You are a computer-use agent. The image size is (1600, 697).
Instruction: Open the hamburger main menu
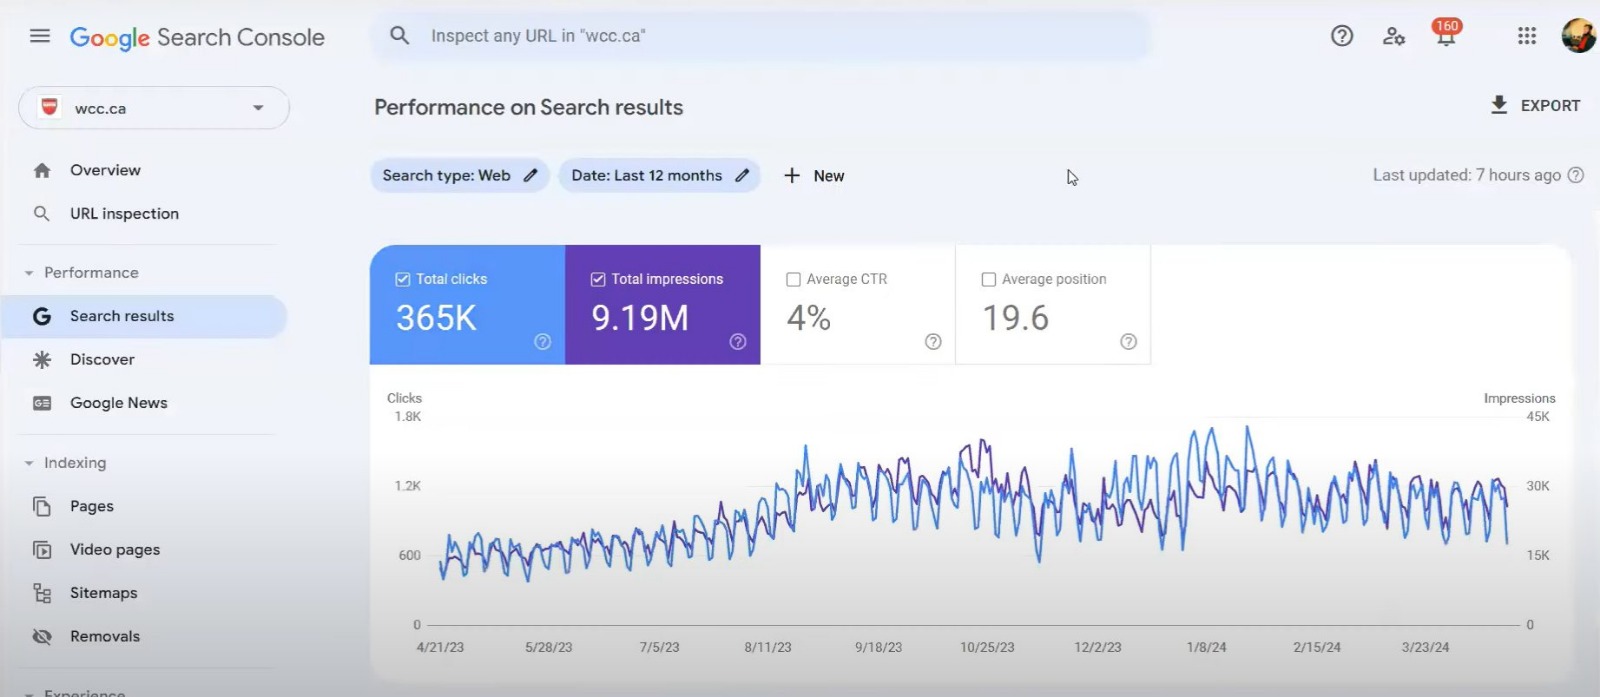coord(40,36)
